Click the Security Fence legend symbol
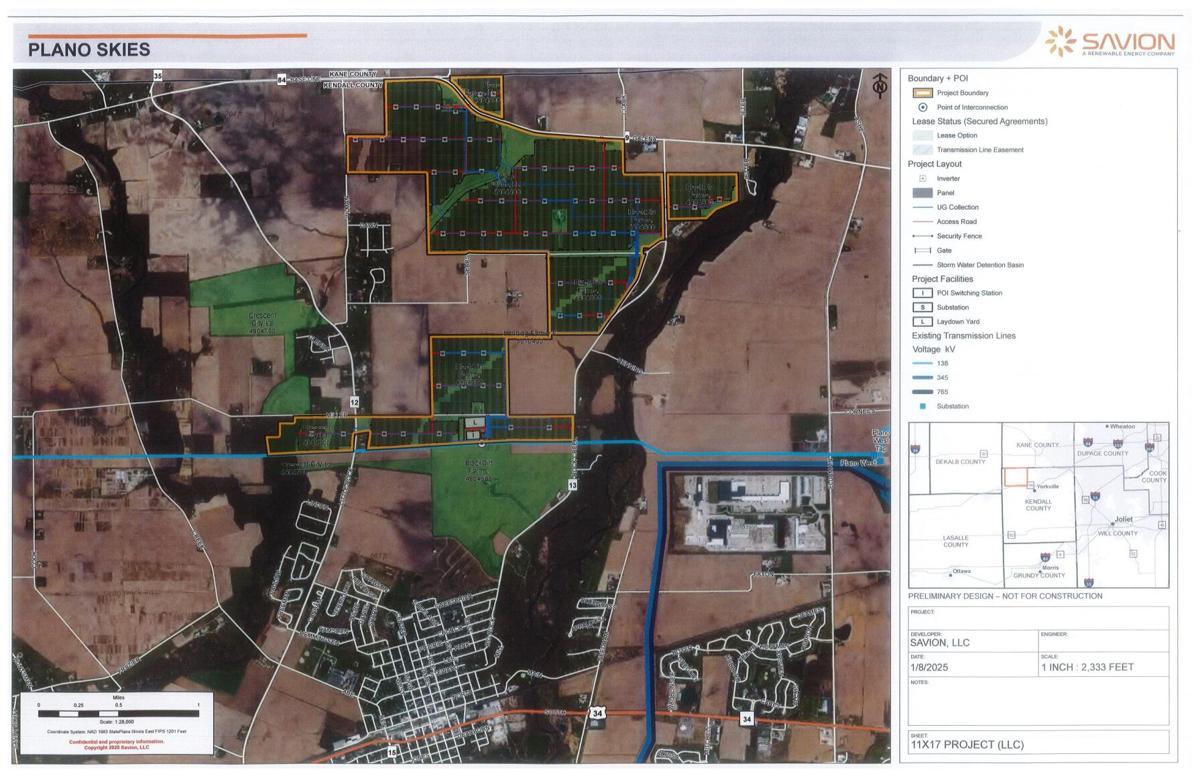This screenshot has width=1200, height=776. point(922,236)
